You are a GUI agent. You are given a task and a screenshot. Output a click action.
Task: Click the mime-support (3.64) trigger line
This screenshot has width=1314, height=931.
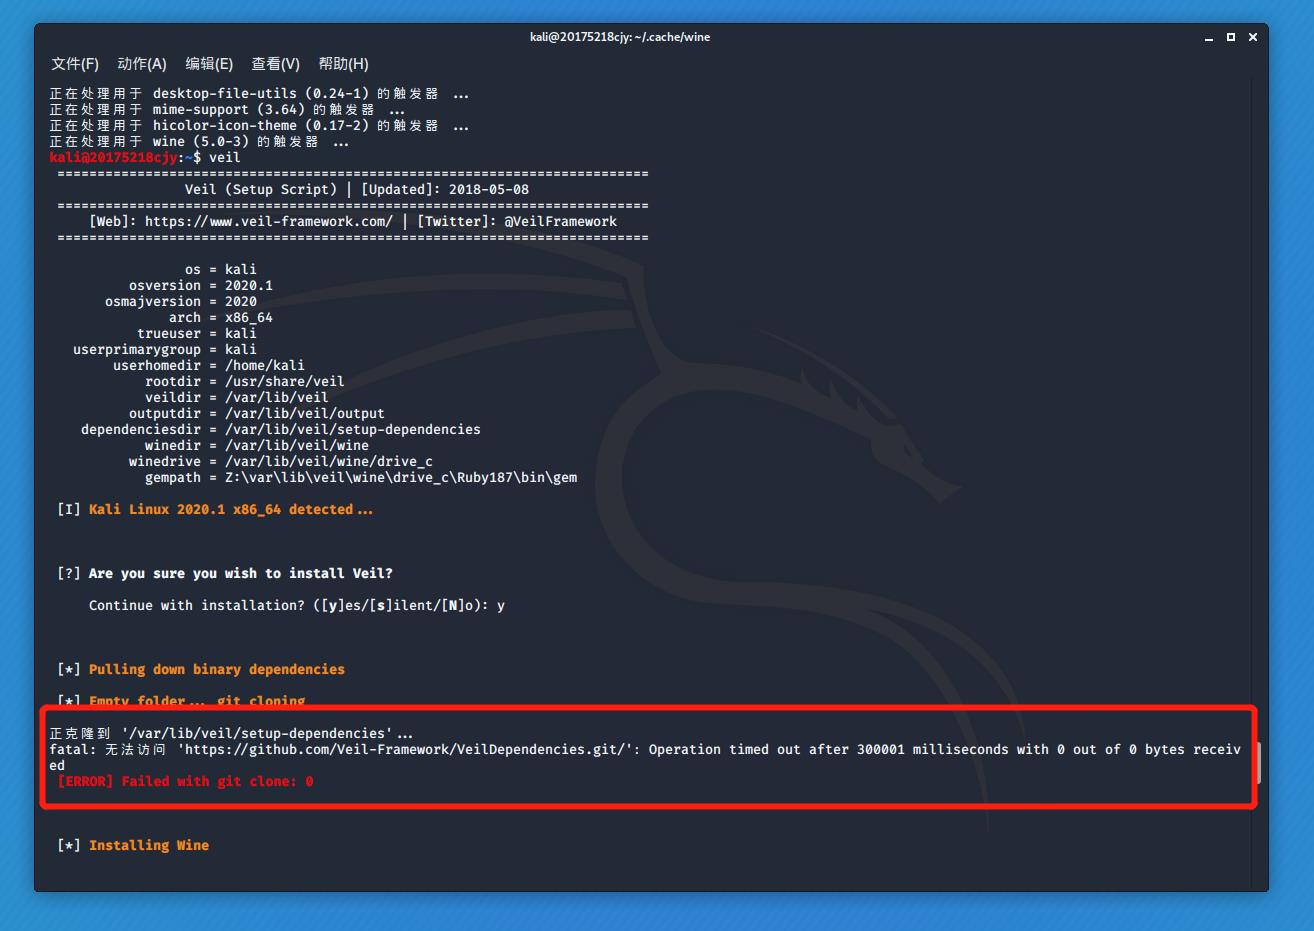[x=227, y=110]
